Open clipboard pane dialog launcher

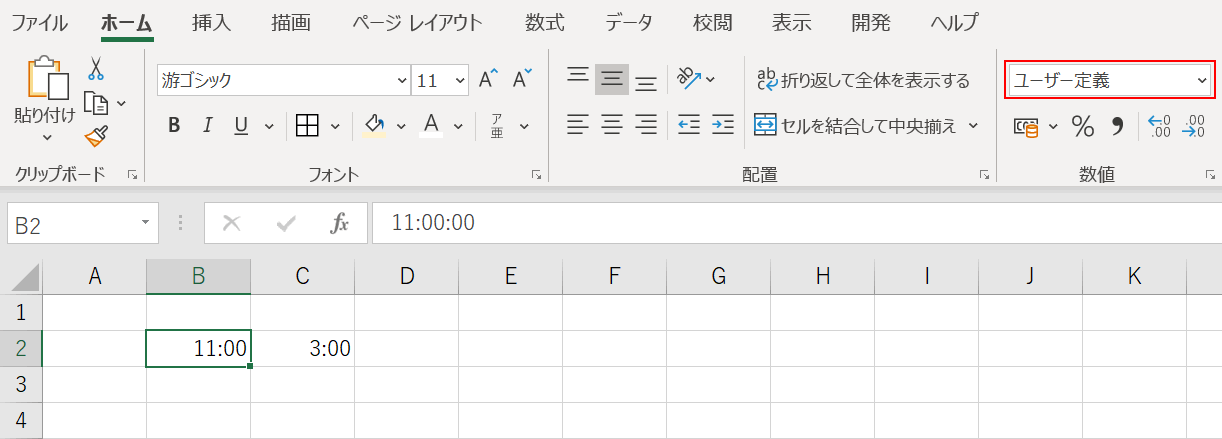pos(132,174)
